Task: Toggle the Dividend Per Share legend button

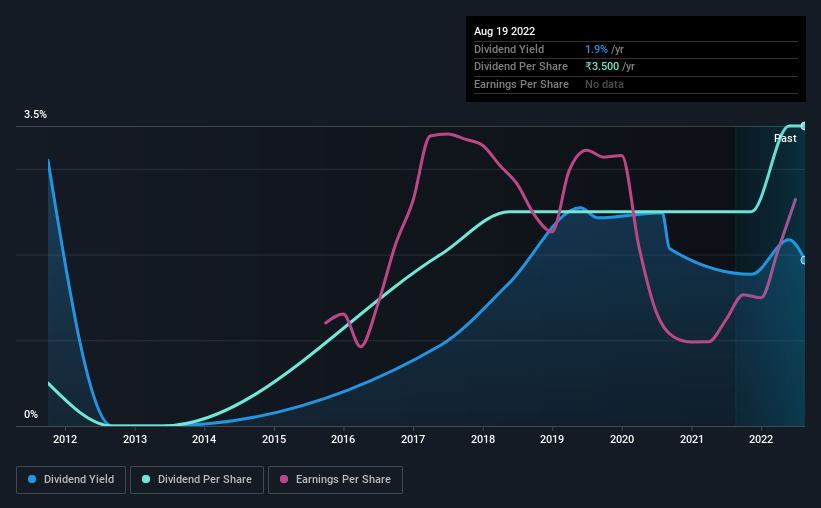Action: [197, 480]
